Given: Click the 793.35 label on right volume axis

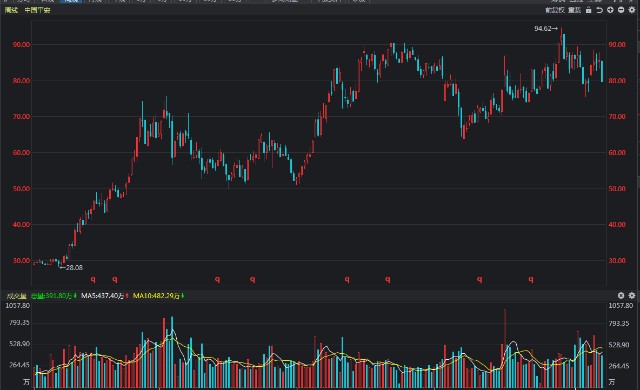Looking at the screenshot, I should click(x=619, y=324).
